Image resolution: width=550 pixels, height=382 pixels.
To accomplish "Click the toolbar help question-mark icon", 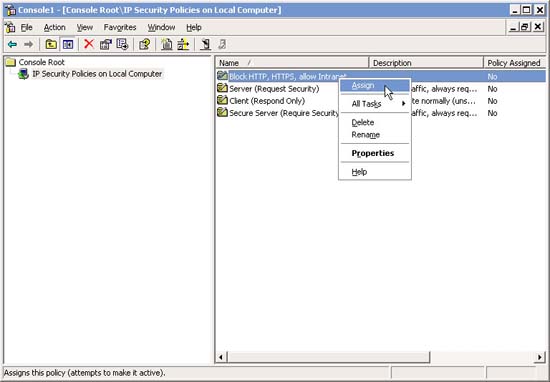I will coord(145,45).
